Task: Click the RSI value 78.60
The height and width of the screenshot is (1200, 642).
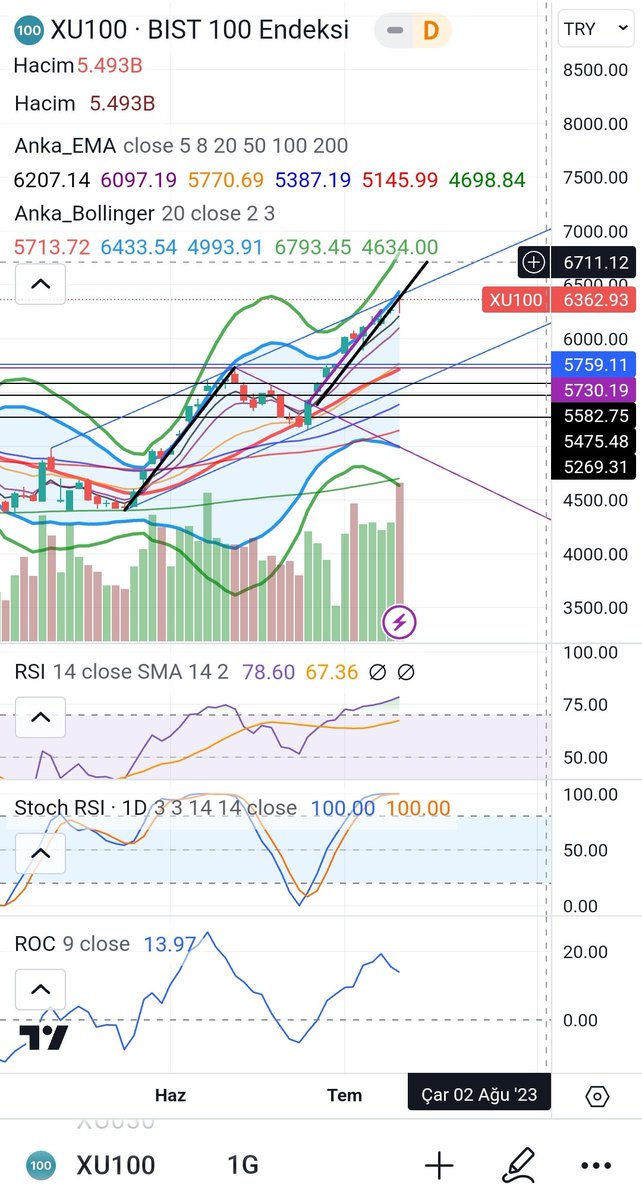Action: pyautogui.click(x=269, y=672)
